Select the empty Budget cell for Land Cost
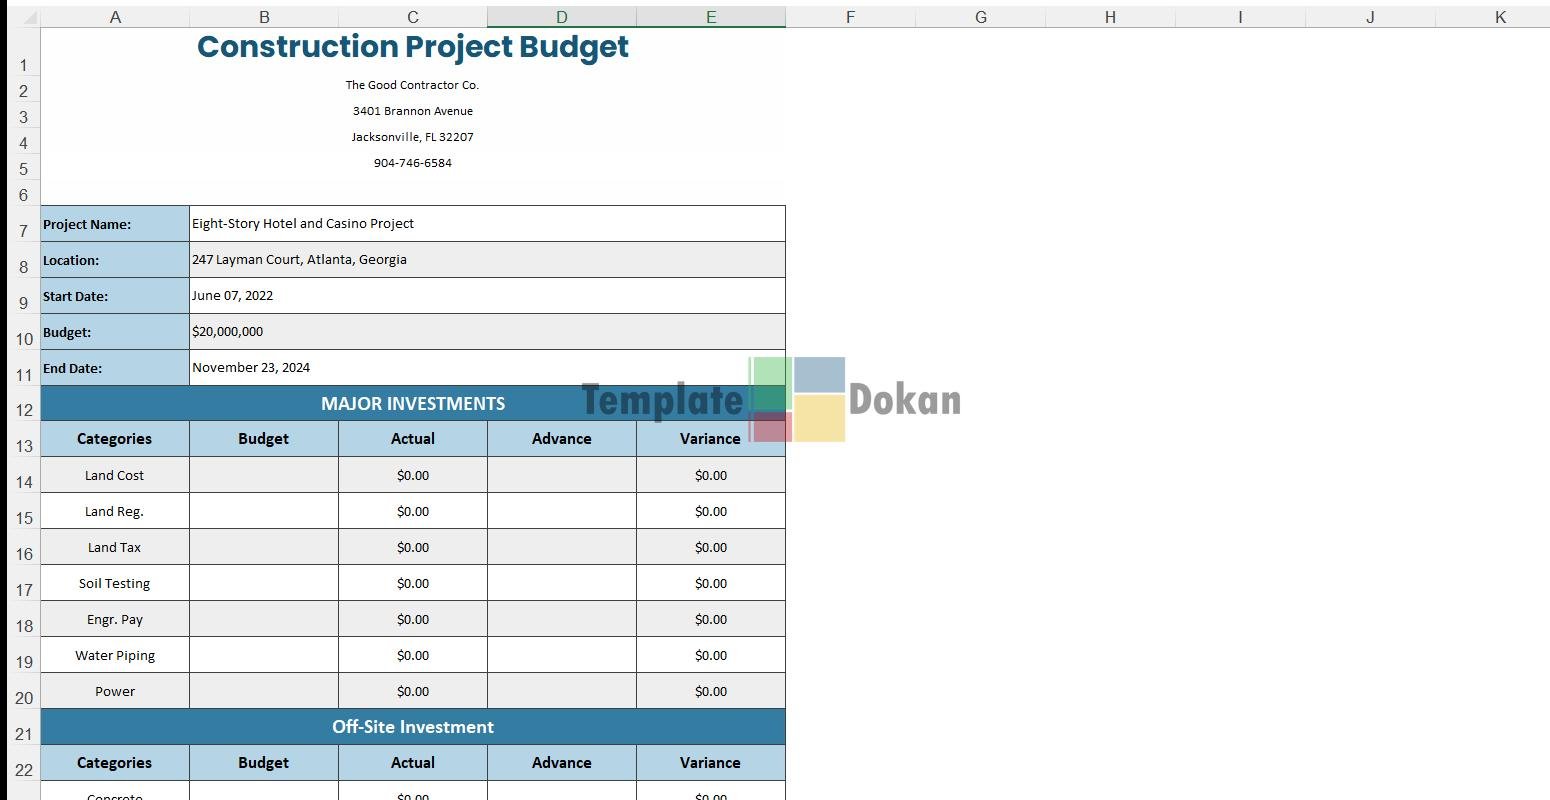Viewport: 1550px width, 800px height. [263, 476]
